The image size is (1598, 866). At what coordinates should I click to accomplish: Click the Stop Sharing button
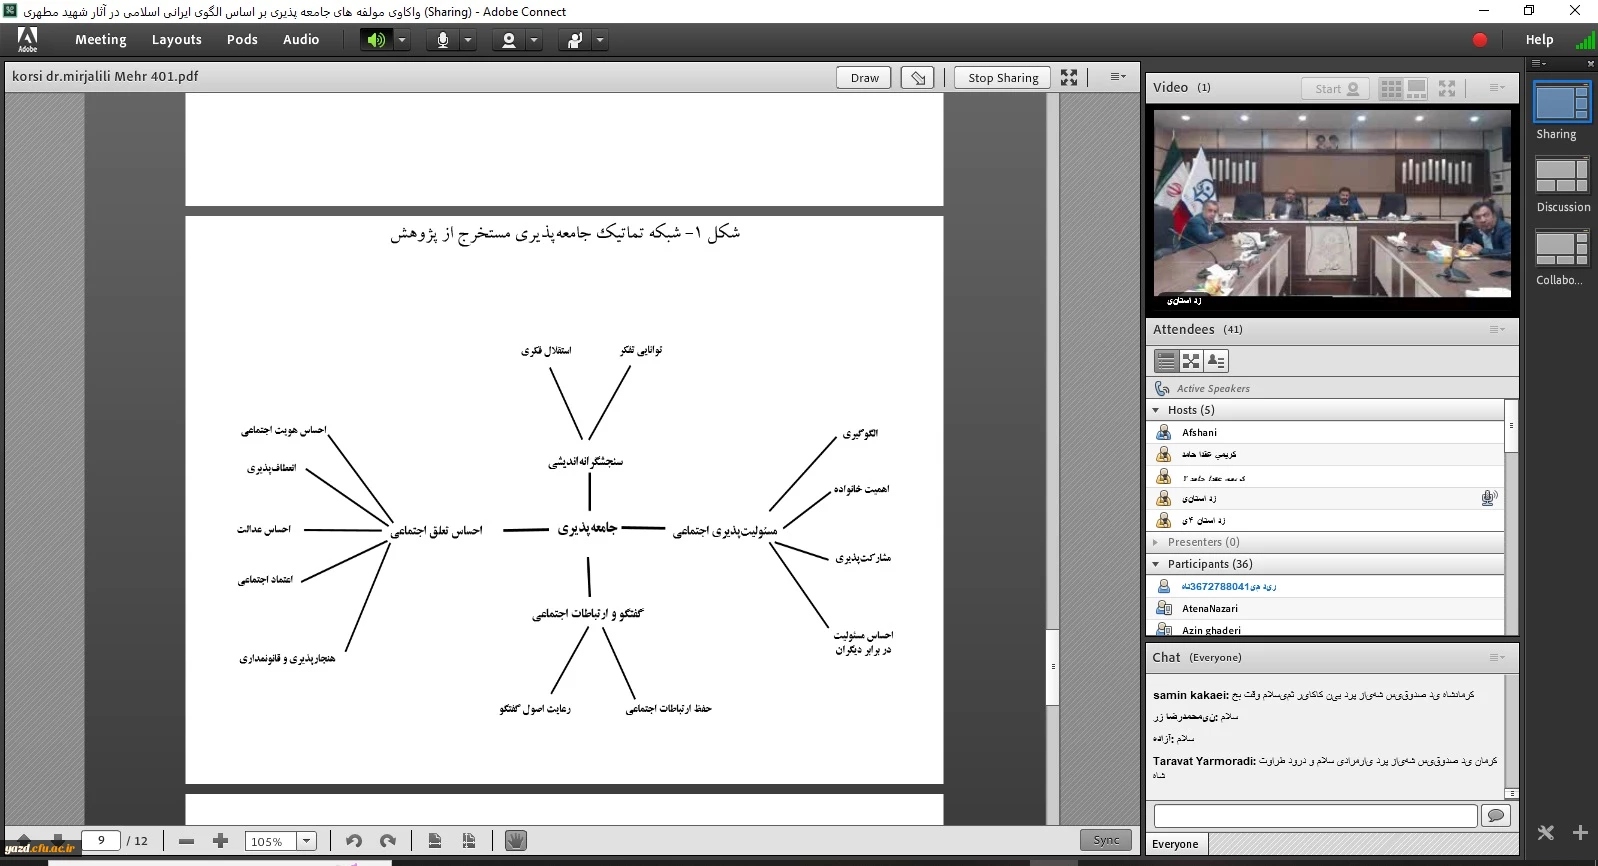click(1002, 78)
